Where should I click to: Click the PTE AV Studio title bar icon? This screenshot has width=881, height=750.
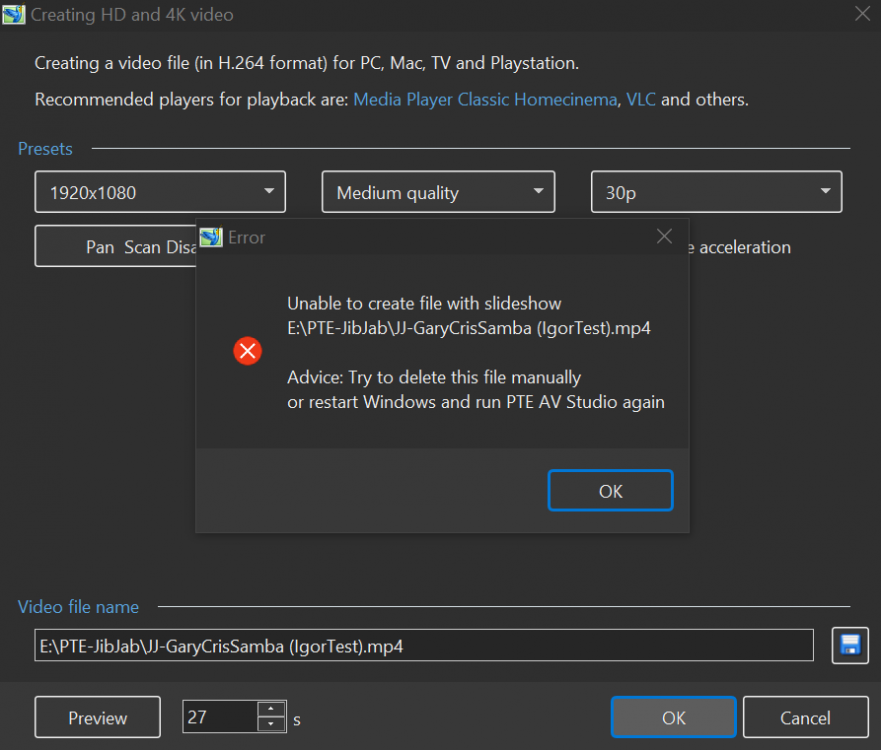tap(13, 14)
